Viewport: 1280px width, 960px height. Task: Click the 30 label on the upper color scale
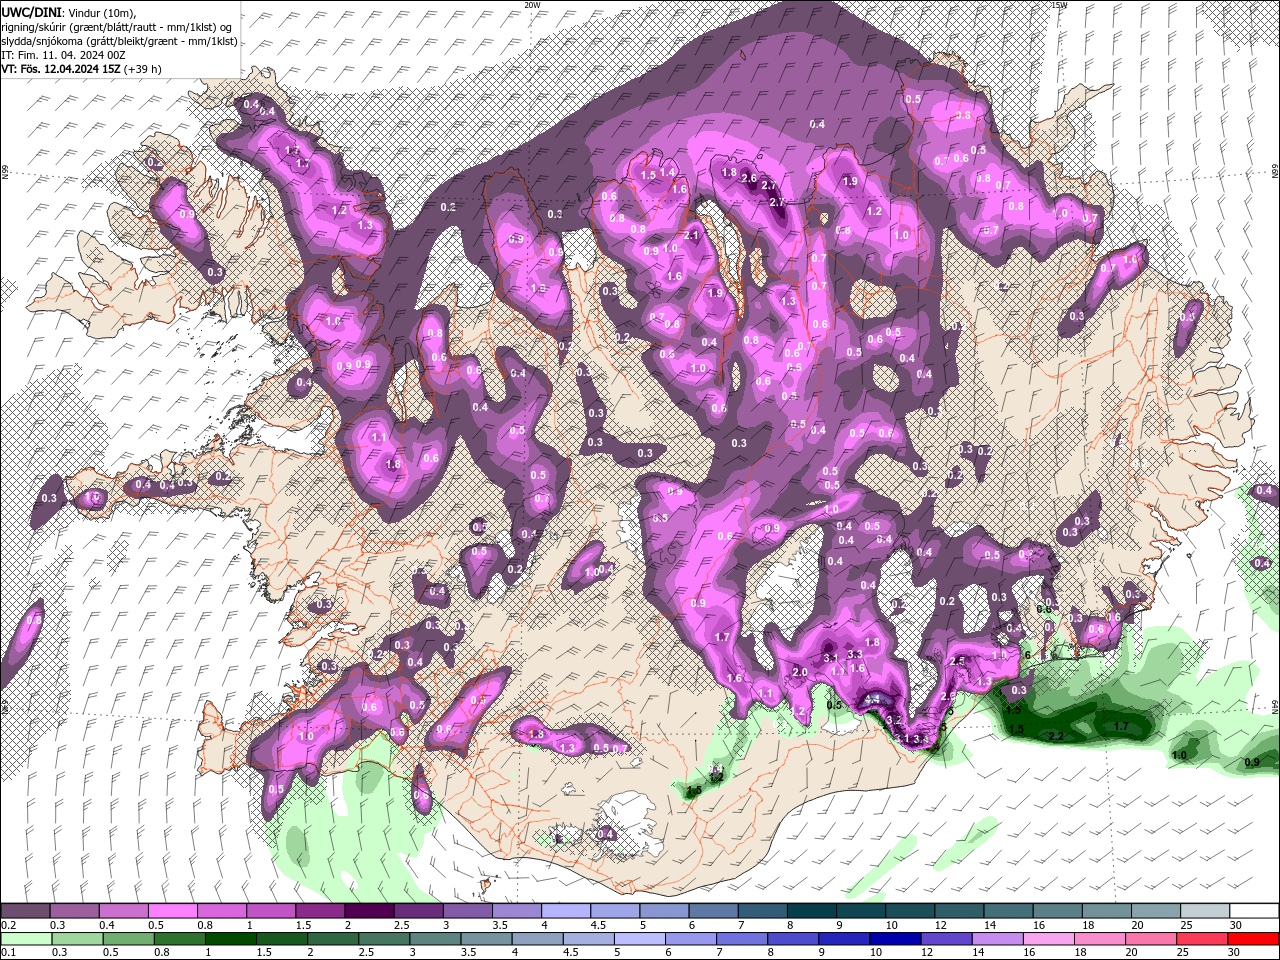coord(1236,924)
